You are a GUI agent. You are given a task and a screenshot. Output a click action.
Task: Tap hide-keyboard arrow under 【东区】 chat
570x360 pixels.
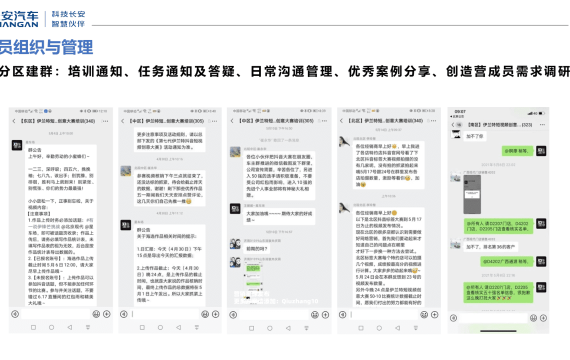[x=88, y=328]
